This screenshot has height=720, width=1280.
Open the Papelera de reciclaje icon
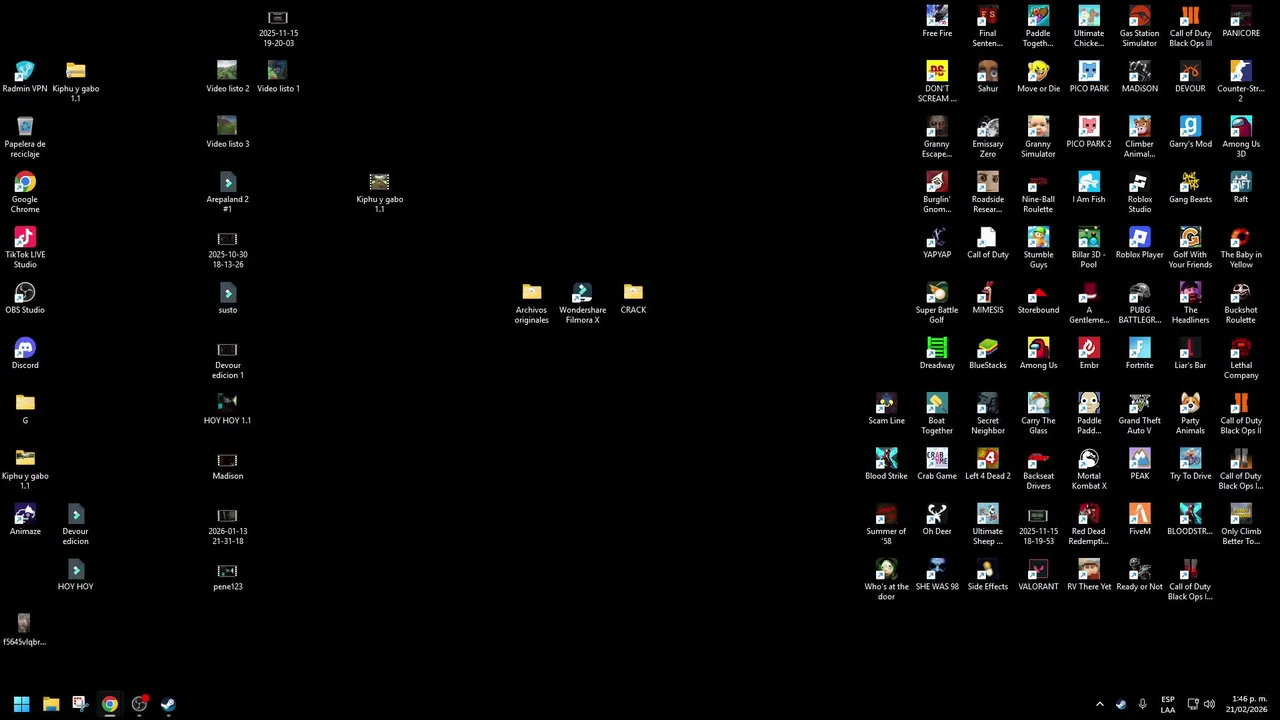[x=25, y=137]
